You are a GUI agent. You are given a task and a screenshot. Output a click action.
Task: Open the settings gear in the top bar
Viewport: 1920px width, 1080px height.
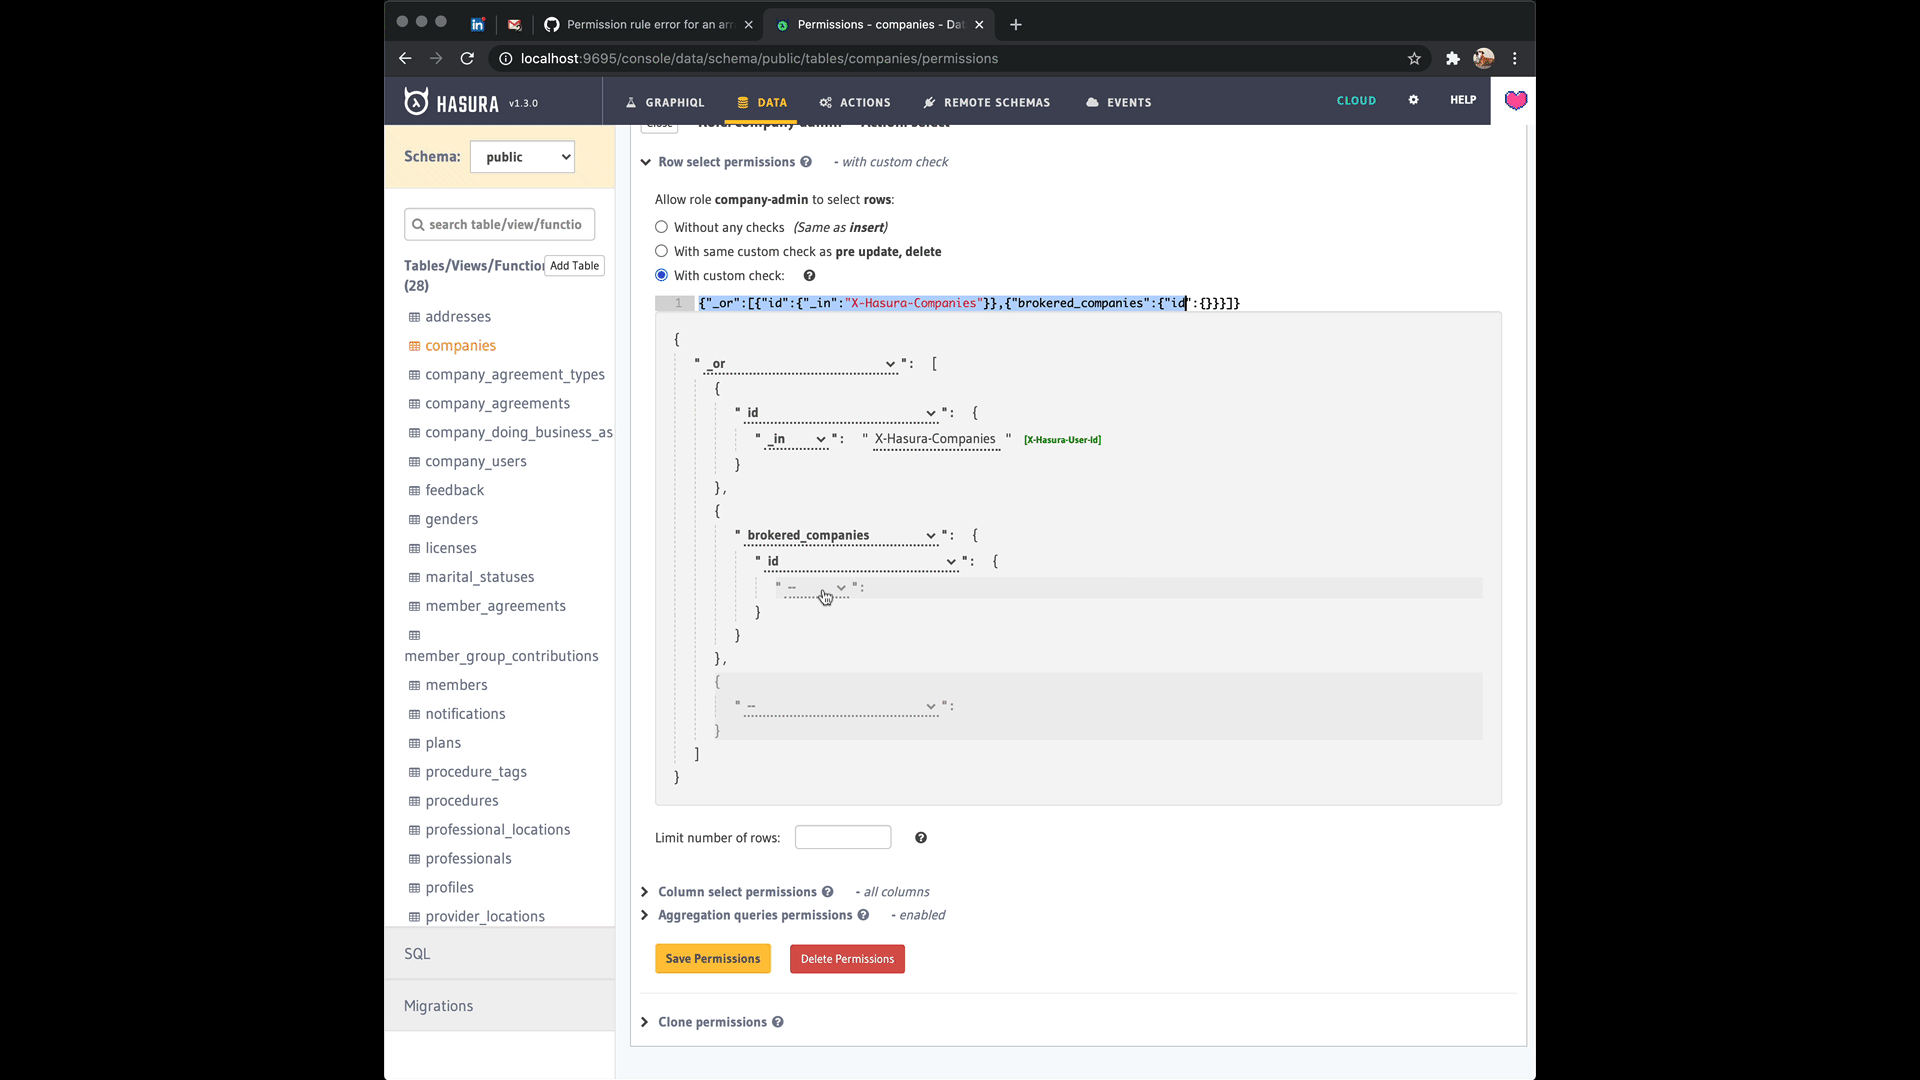1413,100
